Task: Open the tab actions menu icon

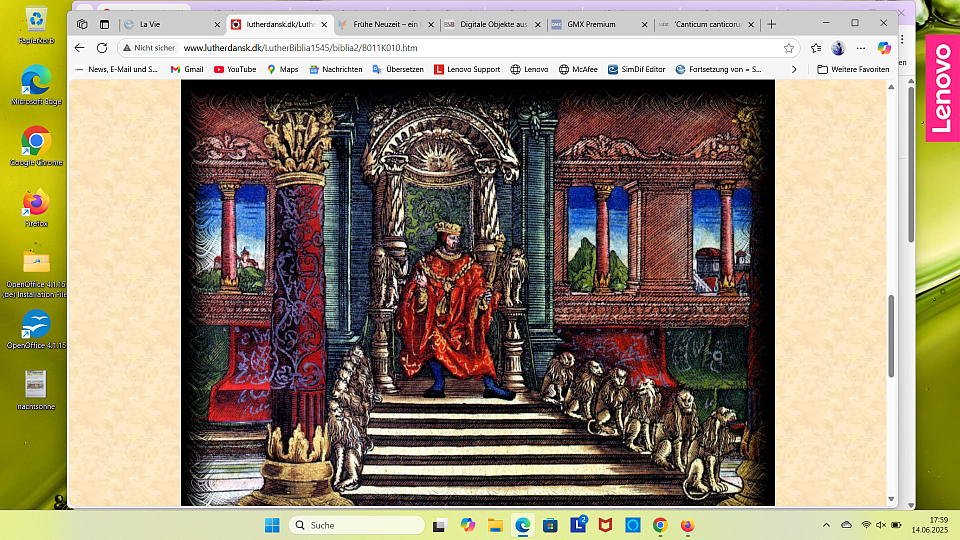Action: point(105,24)
